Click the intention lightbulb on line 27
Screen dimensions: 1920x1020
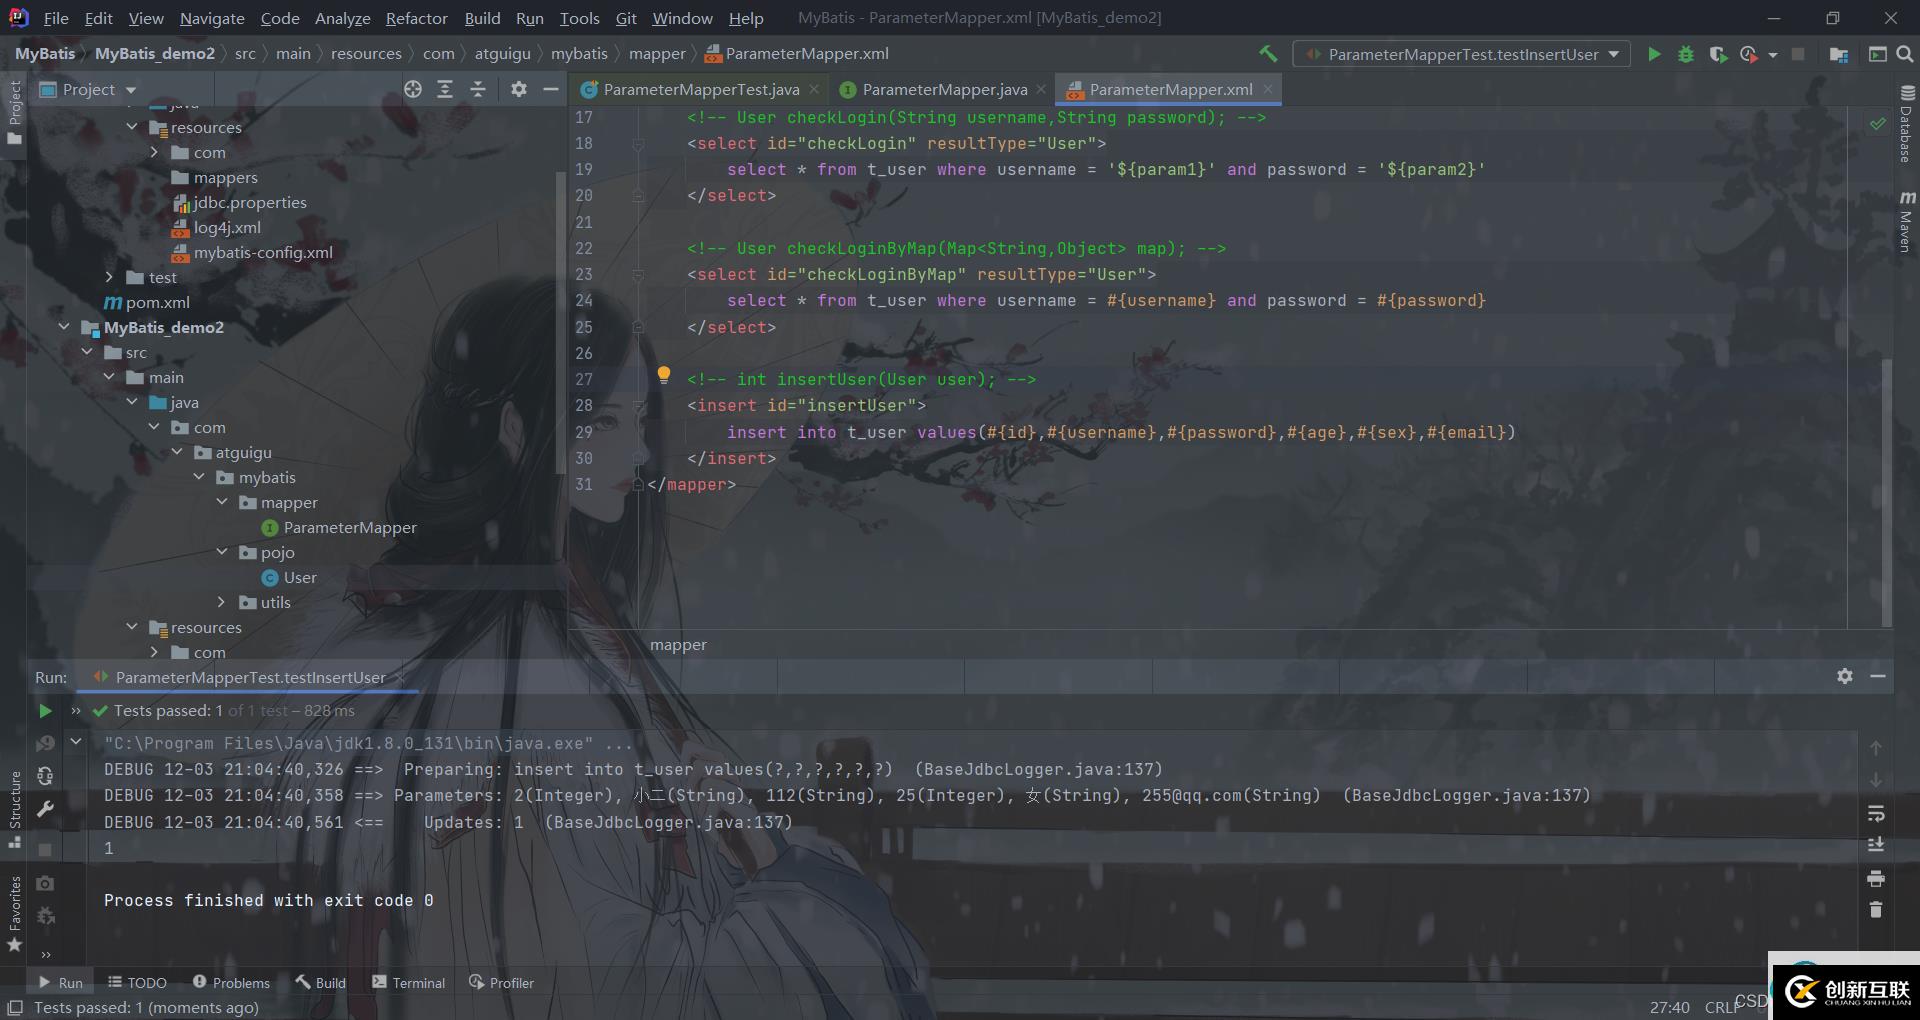663,375
